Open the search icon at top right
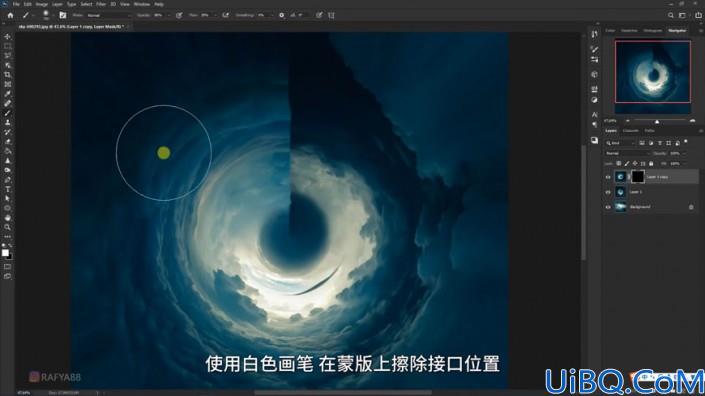The width and height of the screenshot is (705, 396). (x=670, y=15)
